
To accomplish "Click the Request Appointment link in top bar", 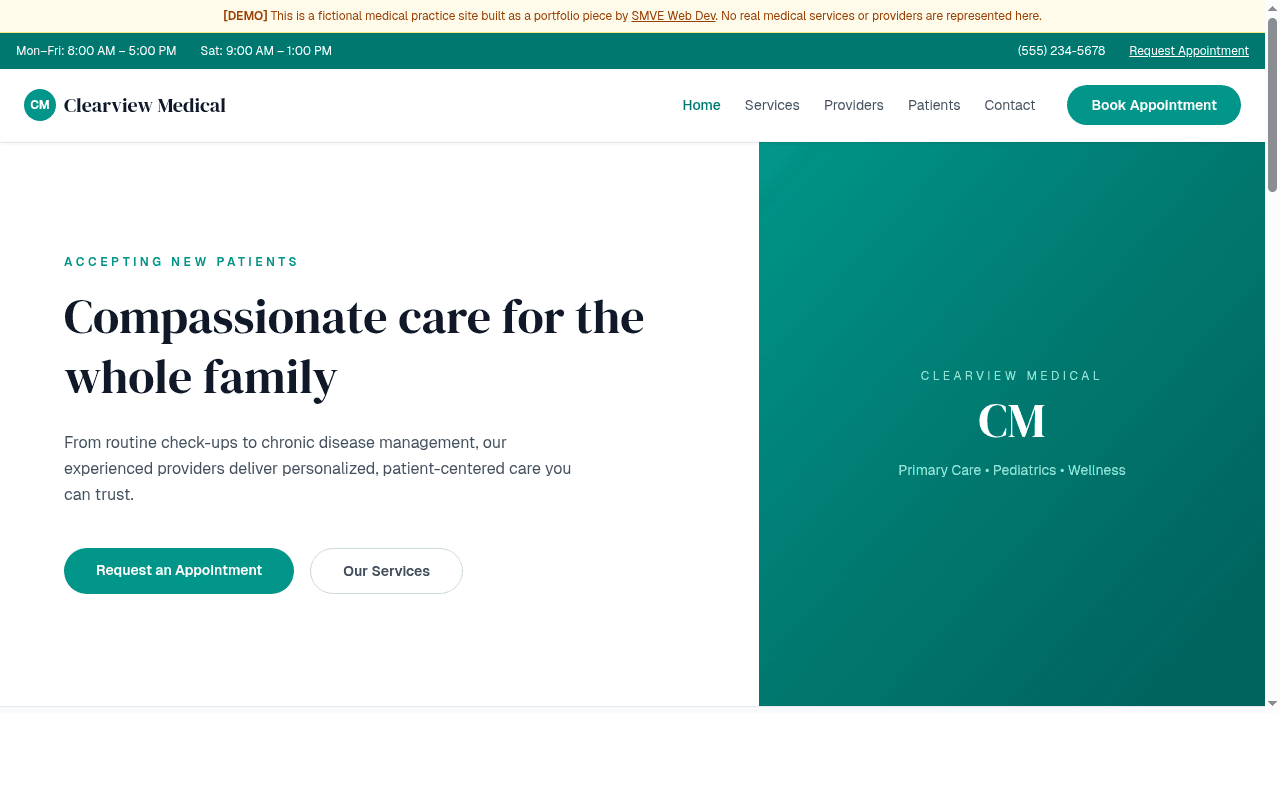I will pos(1188,51).
